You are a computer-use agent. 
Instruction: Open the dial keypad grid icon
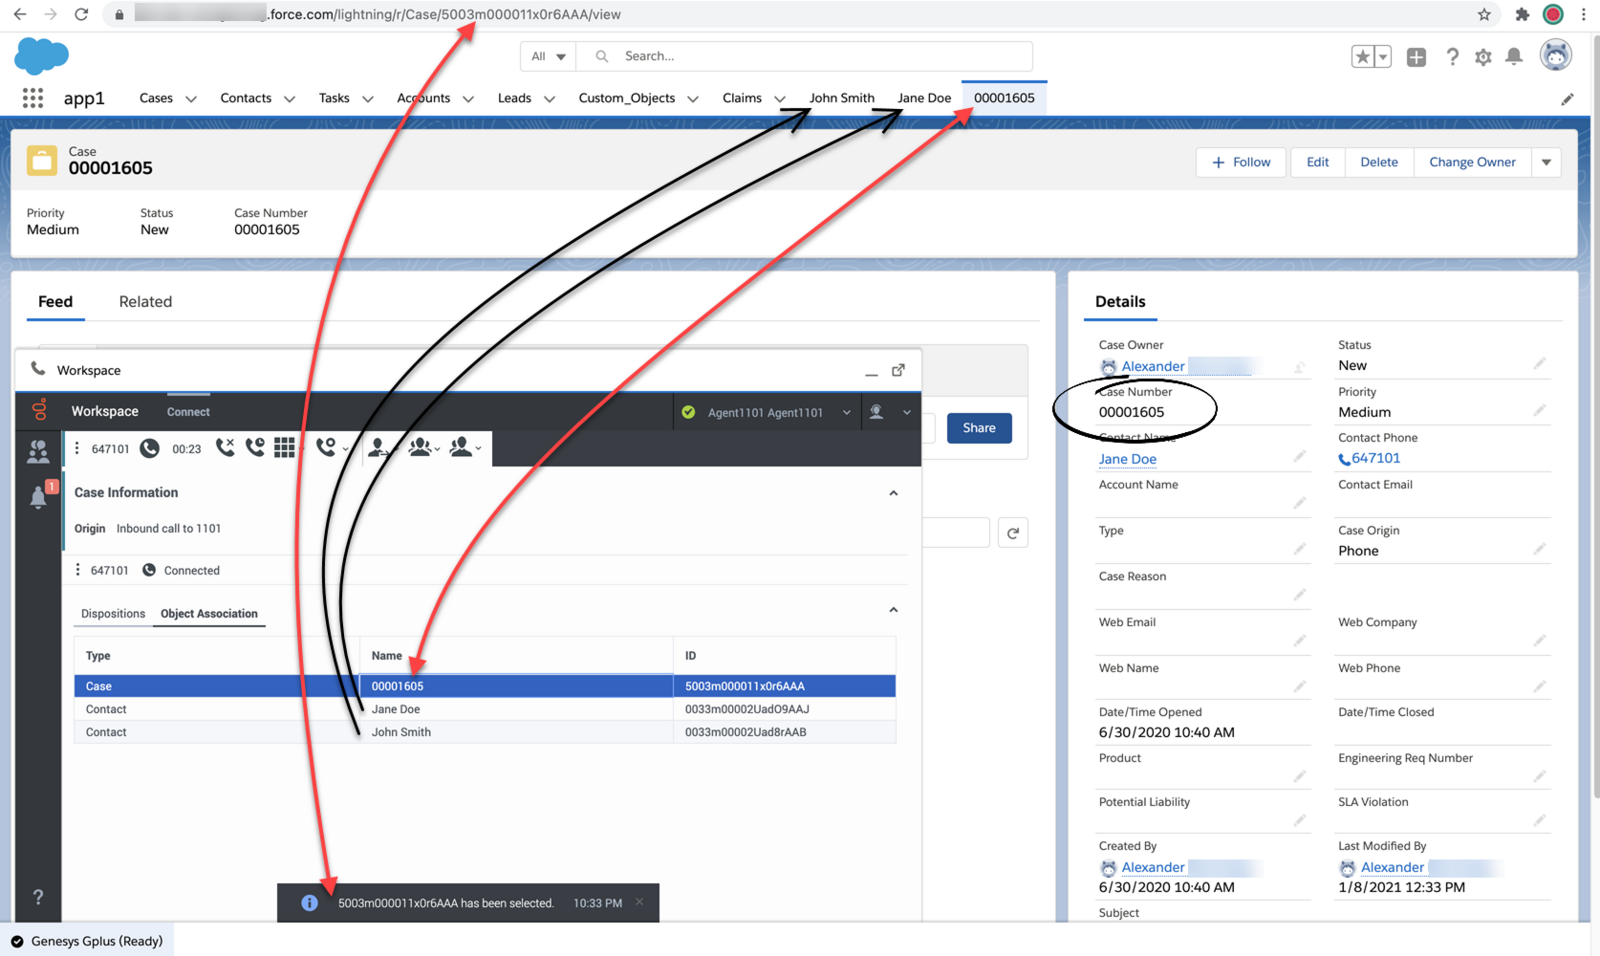click(285, 448)
